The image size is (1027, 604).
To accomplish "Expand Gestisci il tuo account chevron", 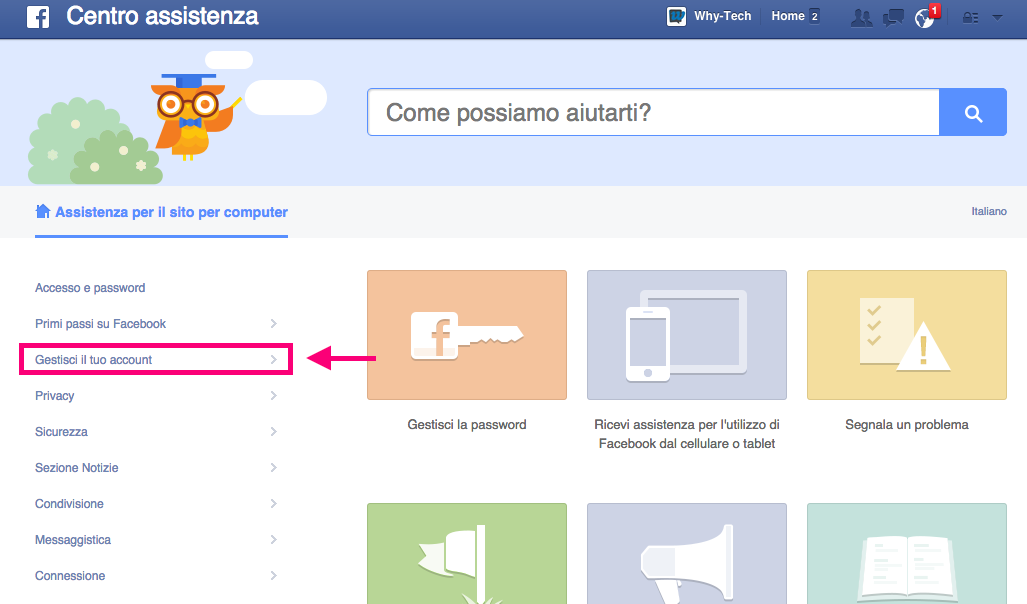I will [x=274, y=360].
